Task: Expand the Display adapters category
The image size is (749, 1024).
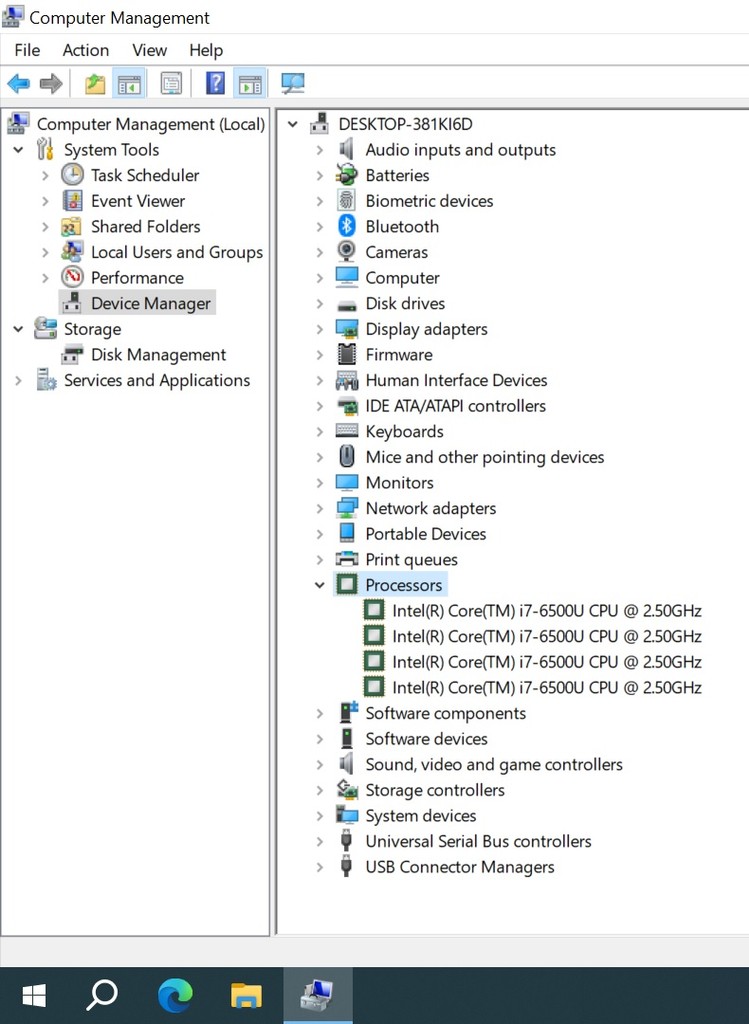Action: [319, 329]
